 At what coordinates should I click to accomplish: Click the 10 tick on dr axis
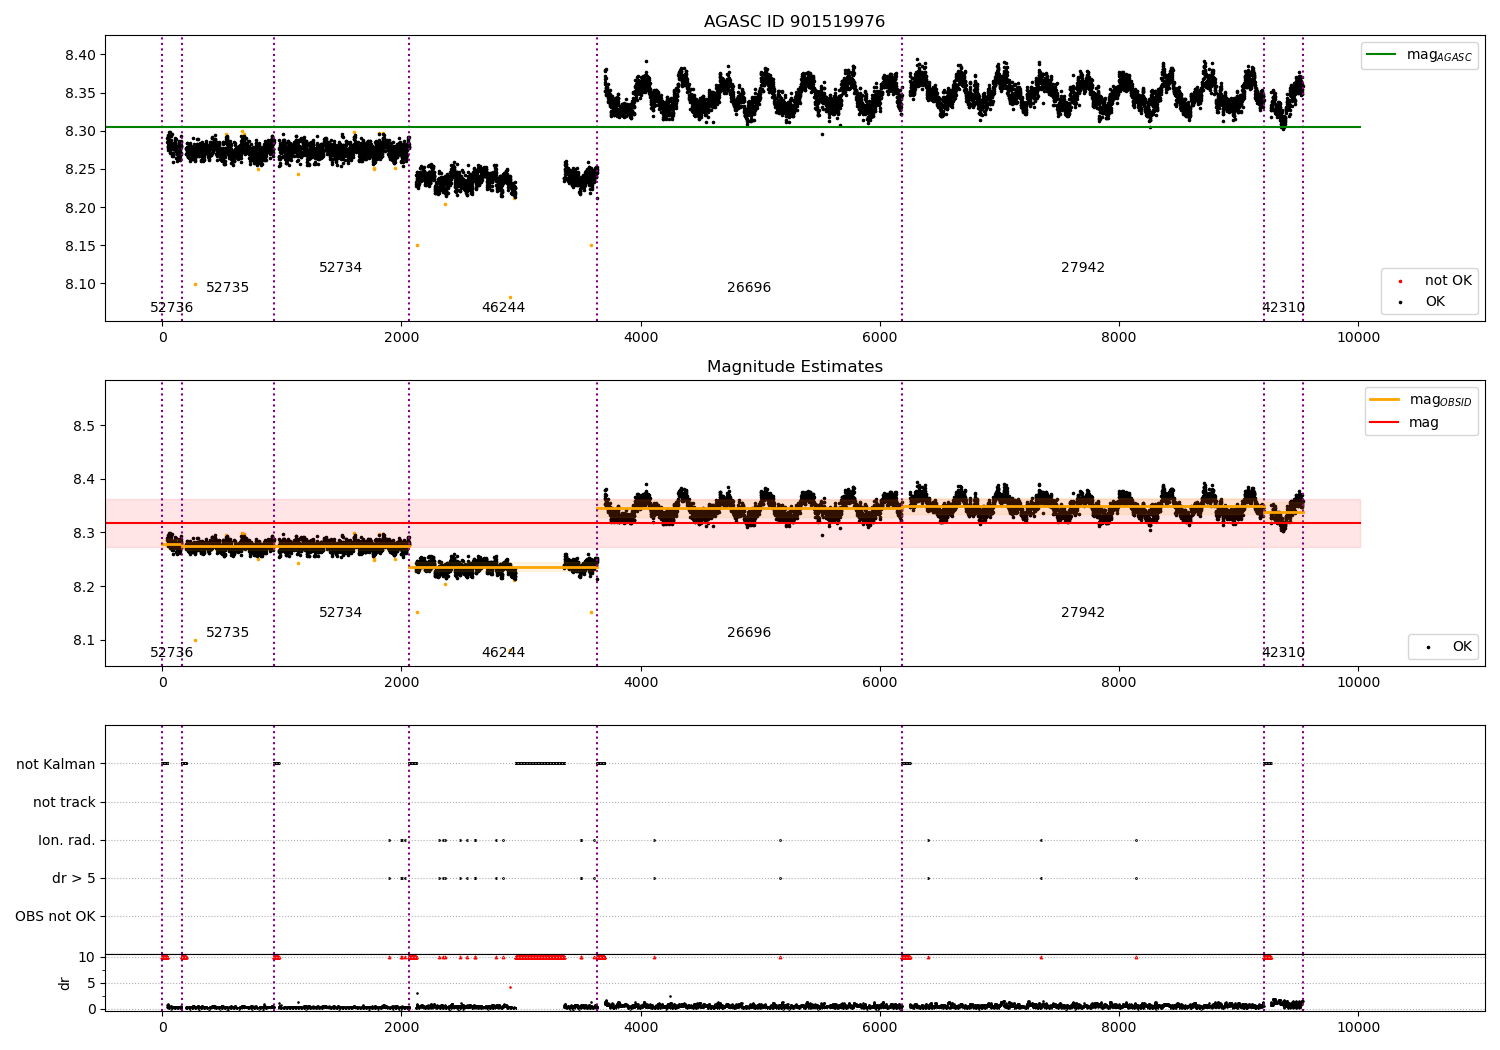pyautogui.click(x=87, y=957)
